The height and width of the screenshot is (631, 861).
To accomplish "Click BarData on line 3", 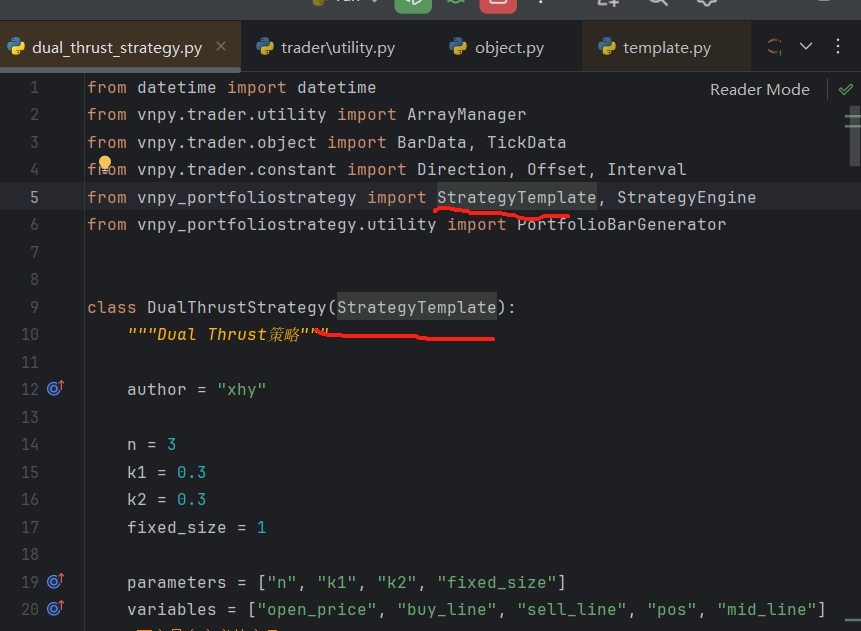I will [x=432, y=142].
